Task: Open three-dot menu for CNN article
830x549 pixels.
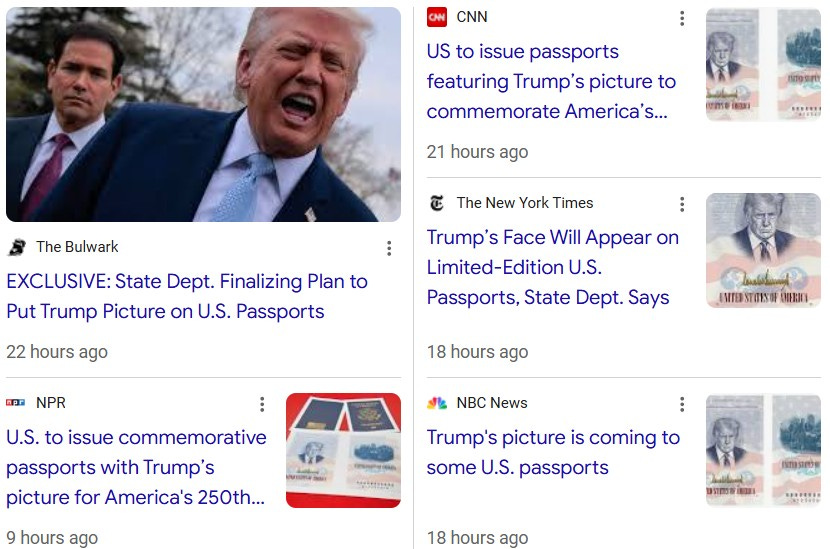Action: (682, 19)
